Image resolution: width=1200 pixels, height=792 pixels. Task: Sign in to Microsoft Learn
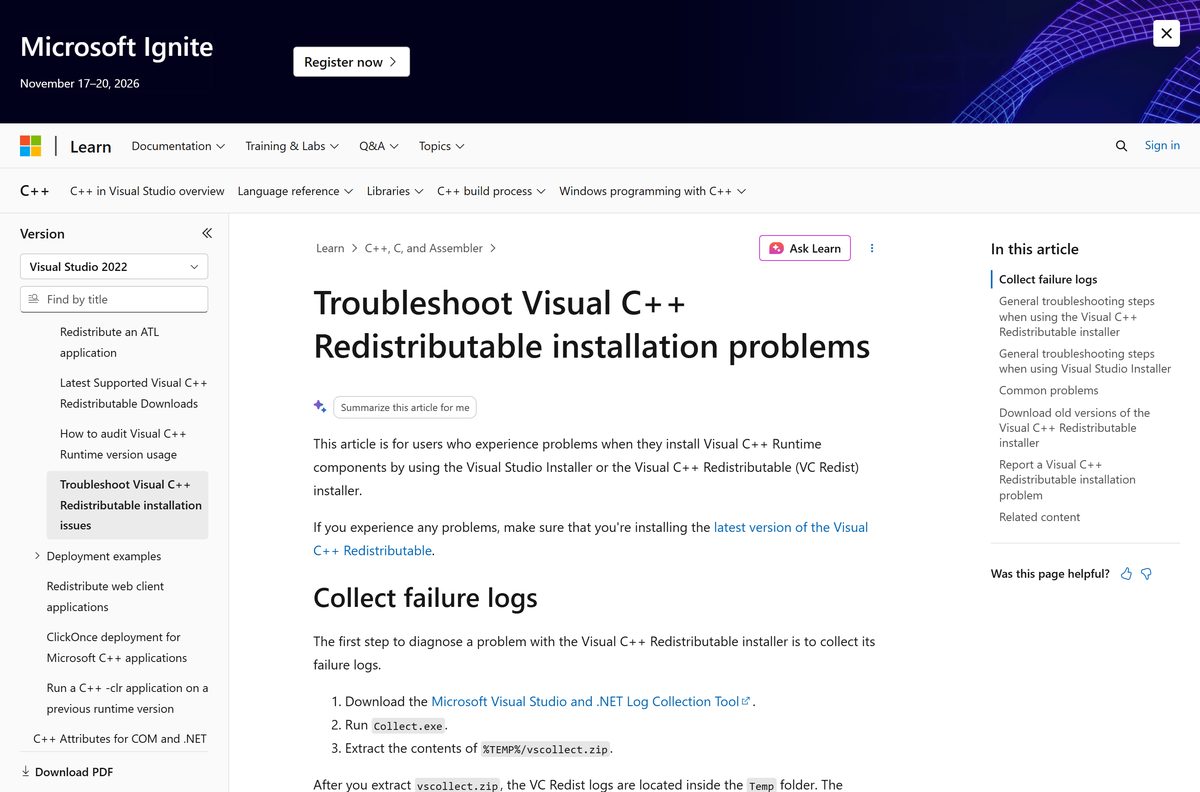tap(1162, 145)
